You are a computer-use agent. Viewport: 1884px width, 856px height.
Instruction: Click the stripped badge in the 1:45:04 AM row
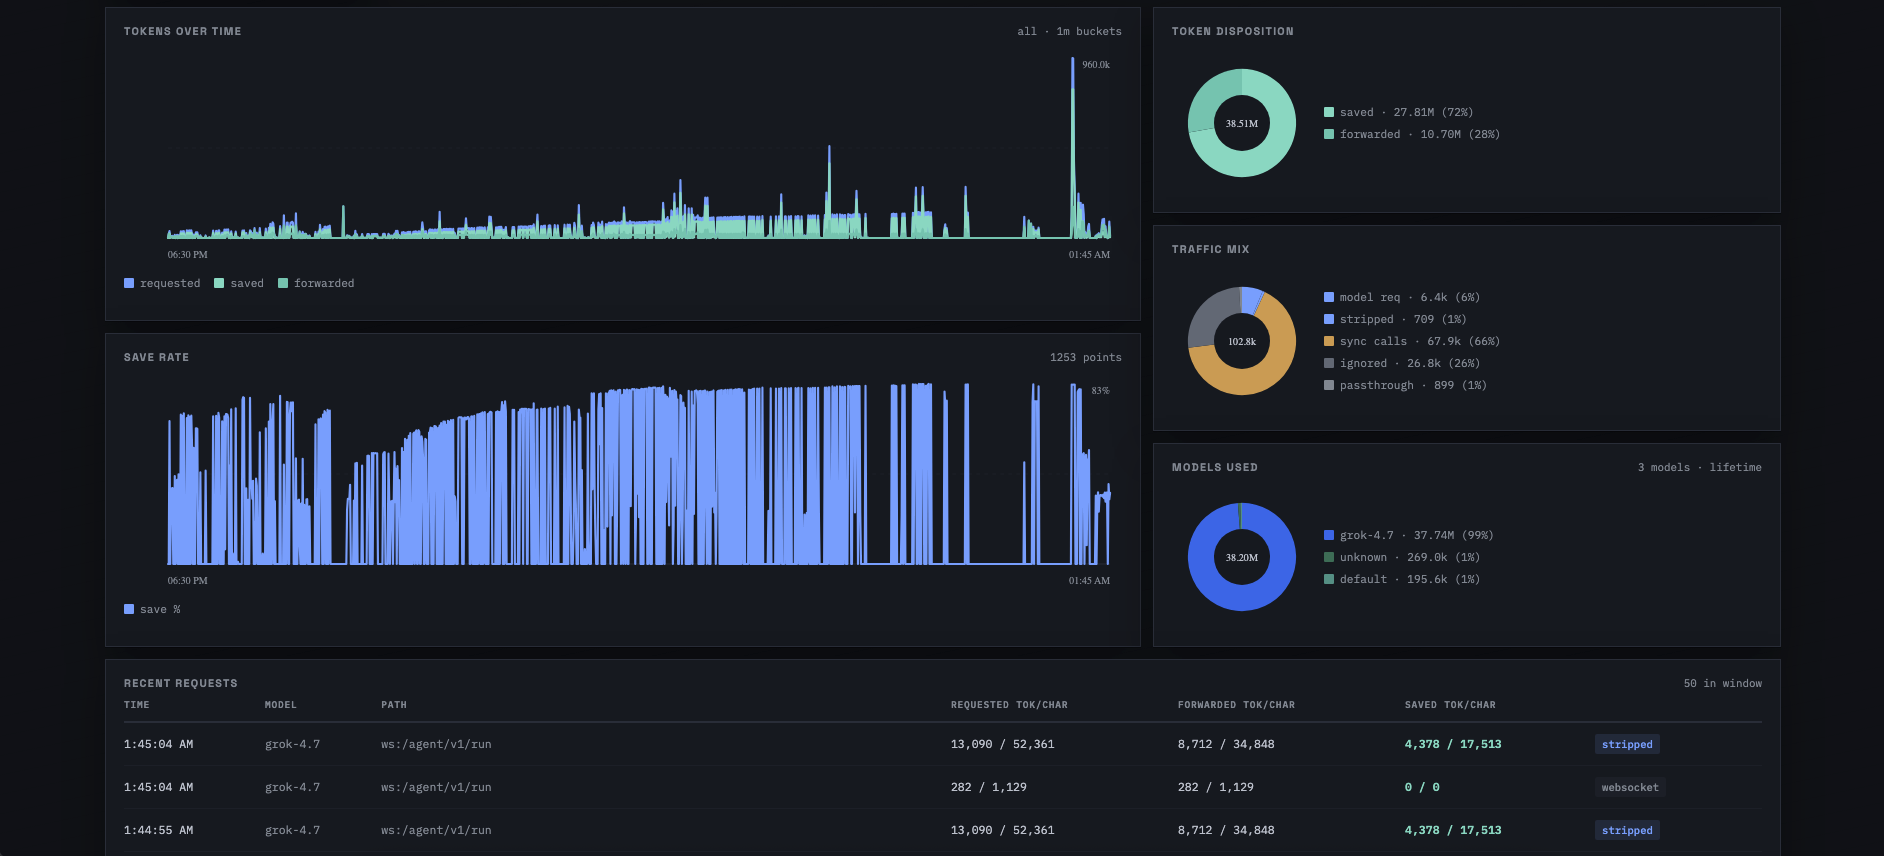1627,744
